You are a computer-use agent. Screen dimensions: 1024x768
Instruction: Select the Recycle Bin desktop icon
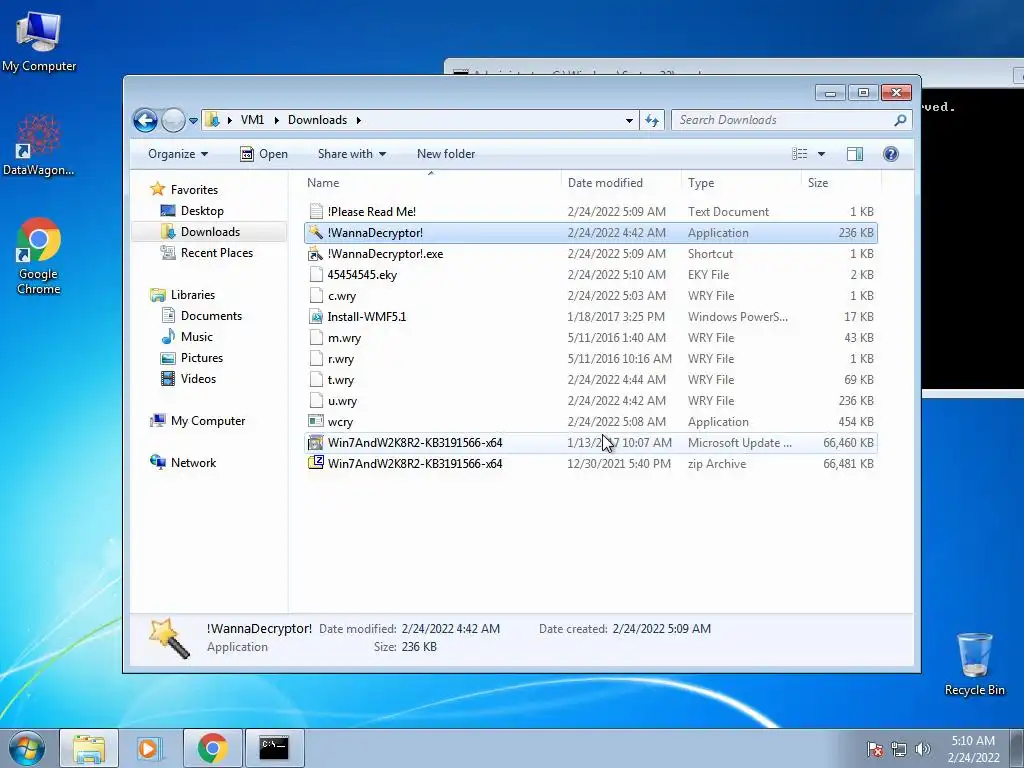point(974,664)
